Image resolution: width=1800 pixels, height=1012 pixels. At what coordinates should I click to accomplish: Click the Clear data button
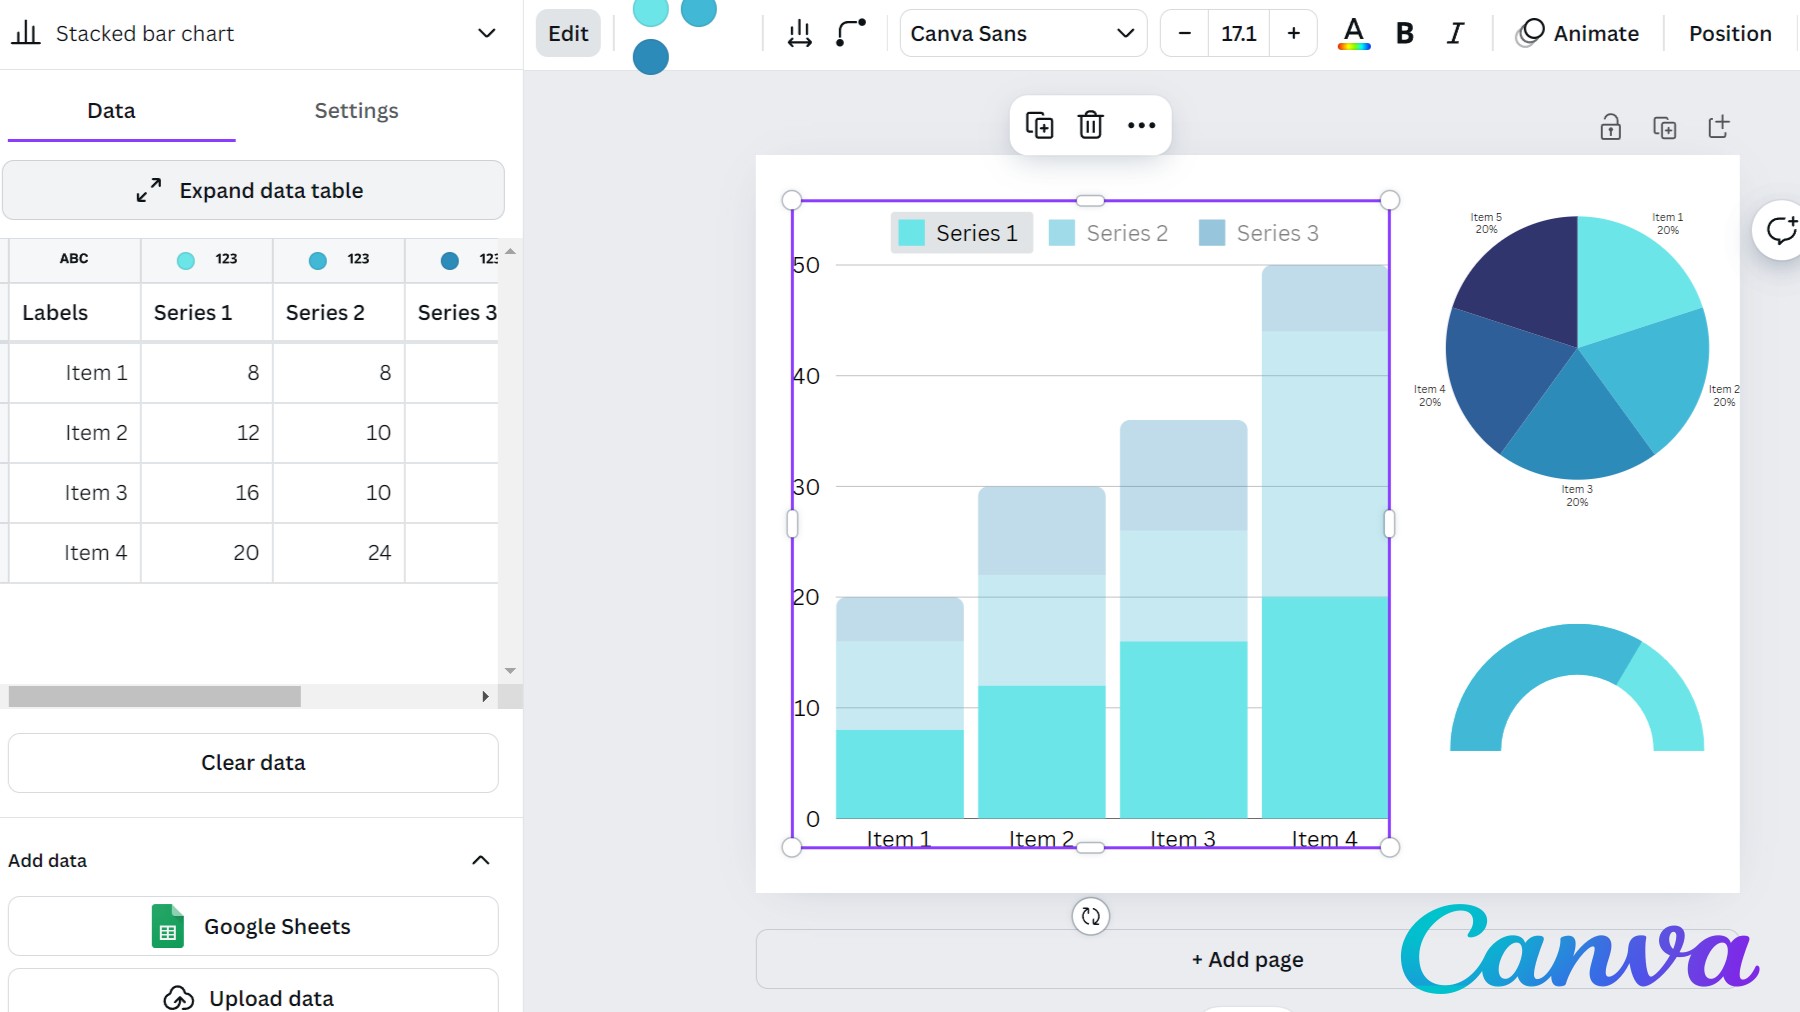[x=253, y=763]
